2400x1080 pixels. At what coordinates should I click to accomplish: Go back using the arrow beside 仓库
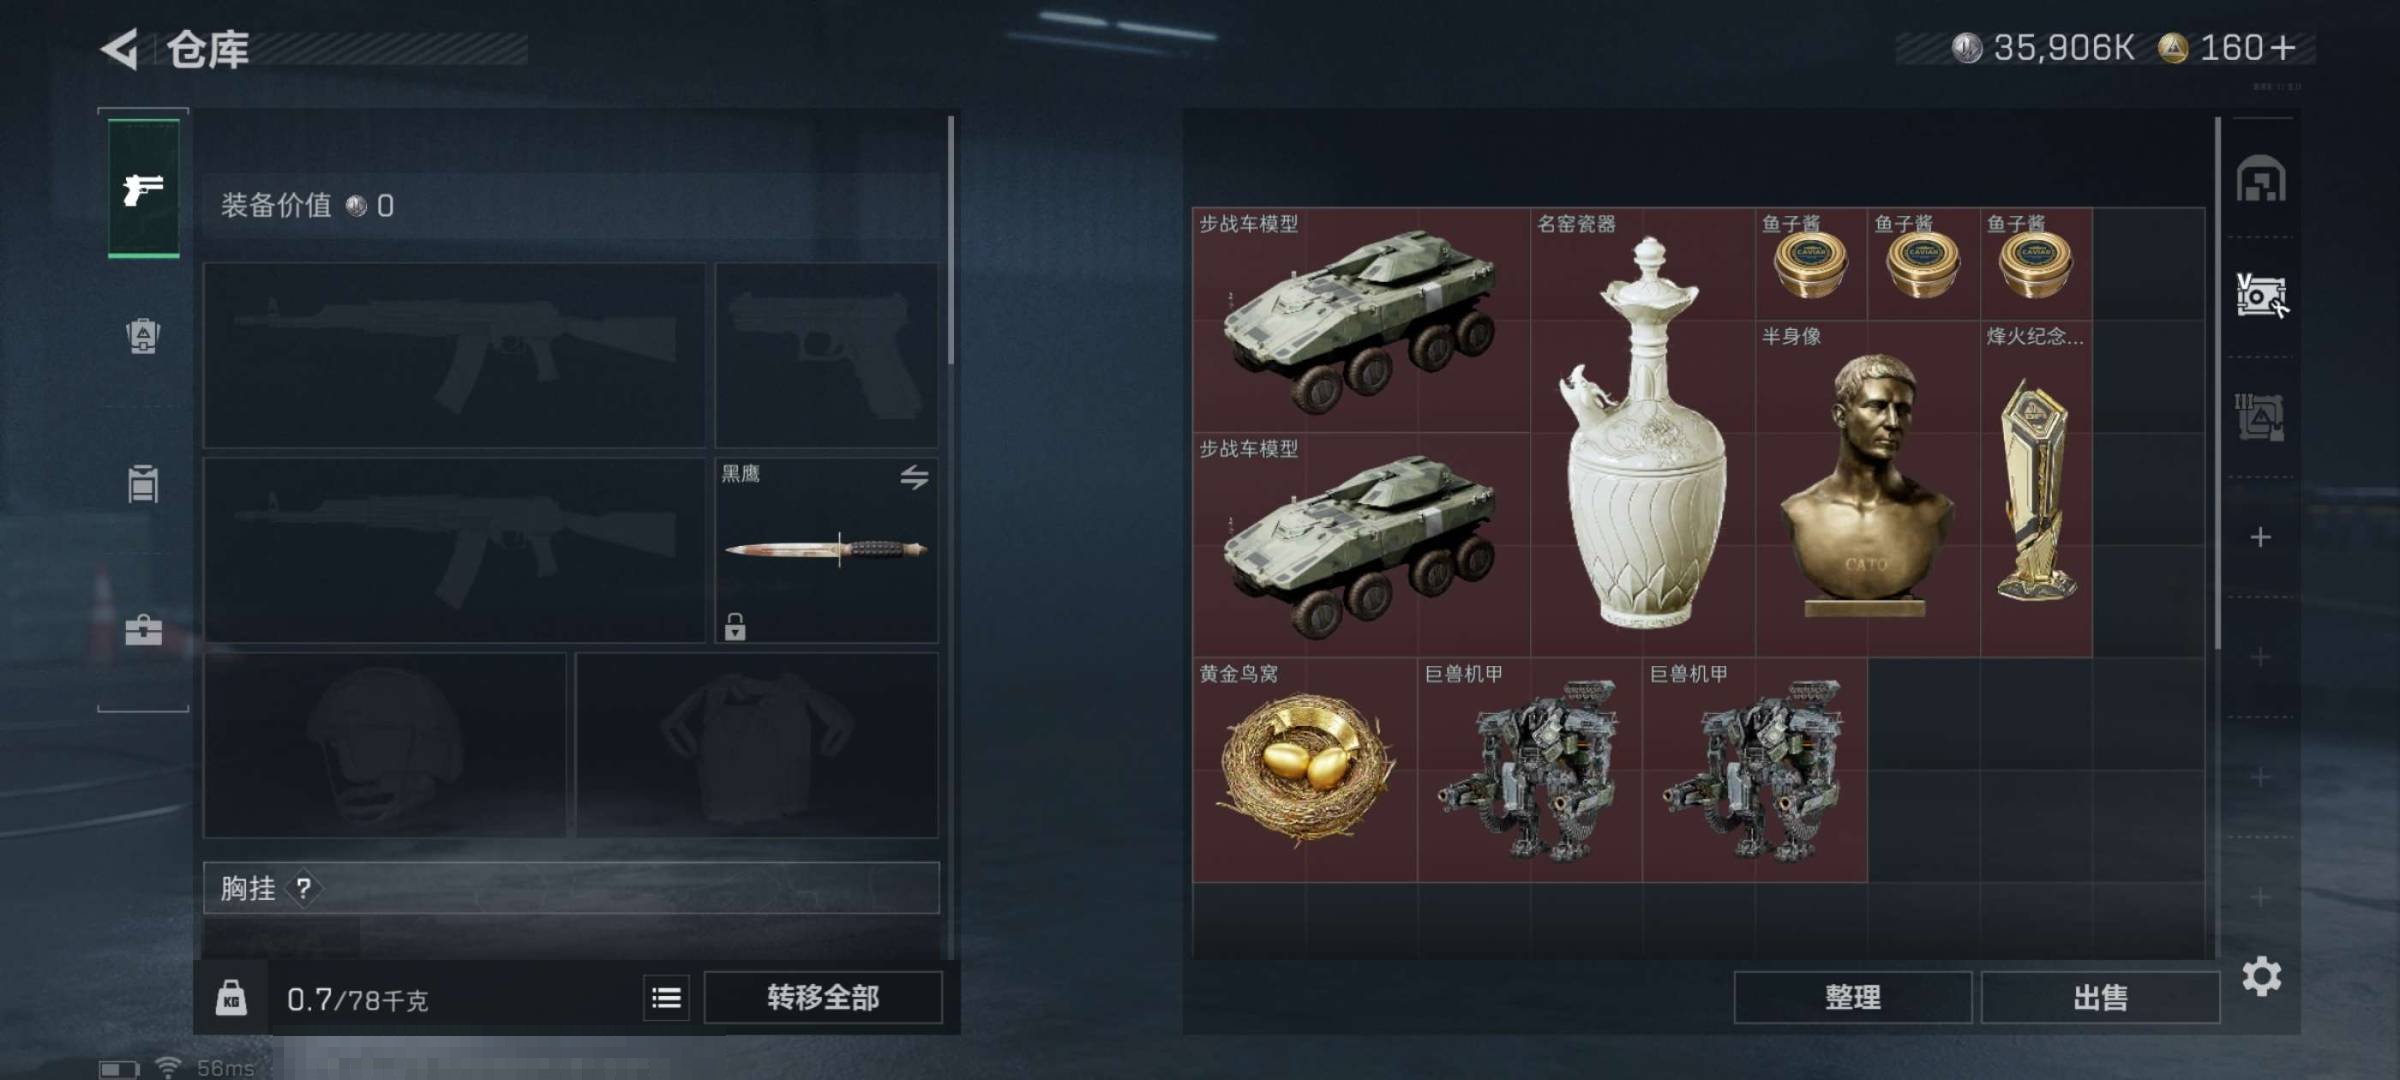click(x=120, y=49)
